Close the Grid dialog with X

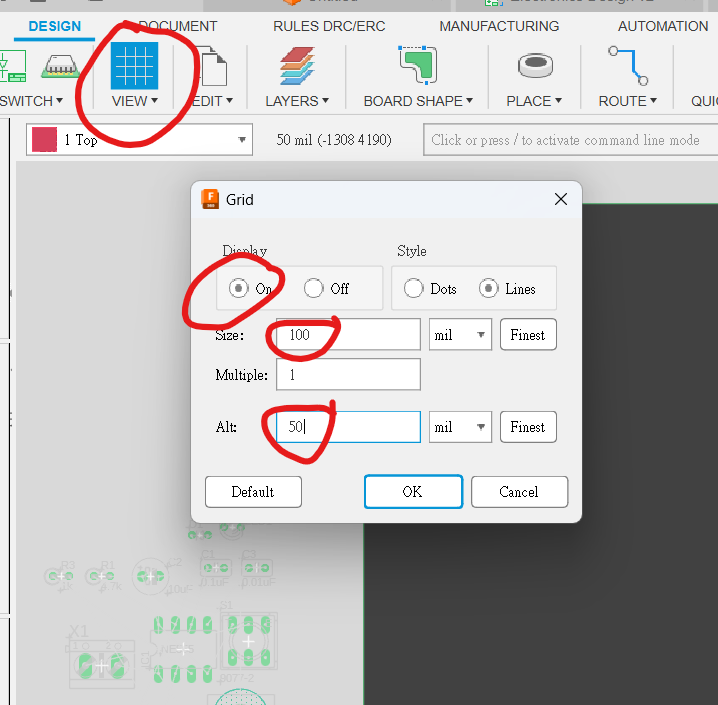pyautogui.click(x=561, y=199)
